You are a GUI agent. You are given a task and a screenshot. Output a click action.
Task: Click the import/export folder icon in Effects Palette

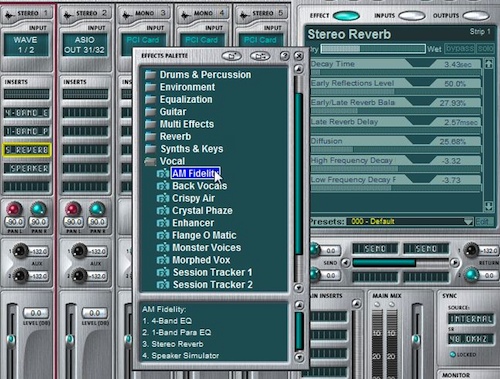pos(260,56)
